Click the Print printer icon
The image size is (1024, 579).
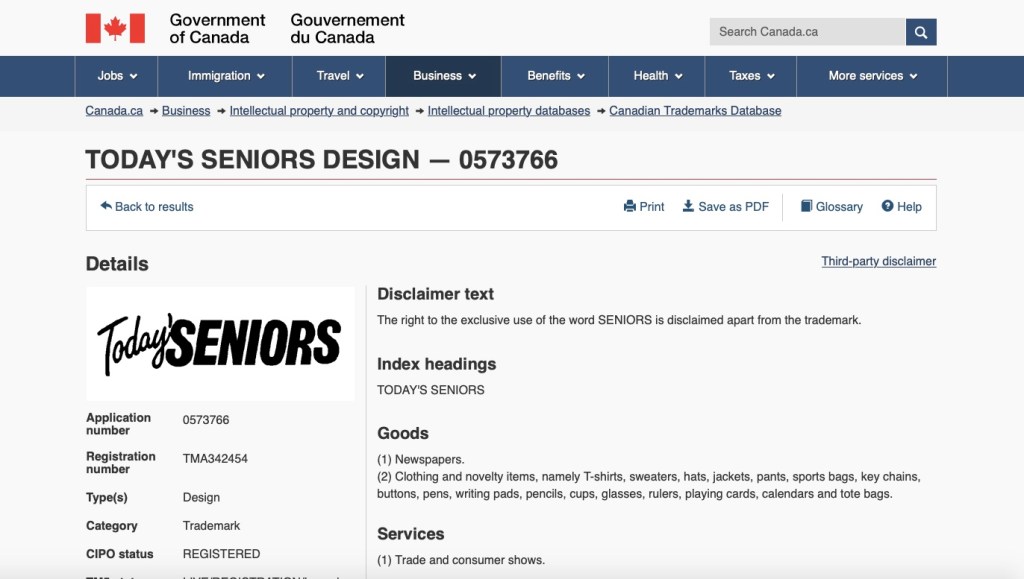(630, 207)
